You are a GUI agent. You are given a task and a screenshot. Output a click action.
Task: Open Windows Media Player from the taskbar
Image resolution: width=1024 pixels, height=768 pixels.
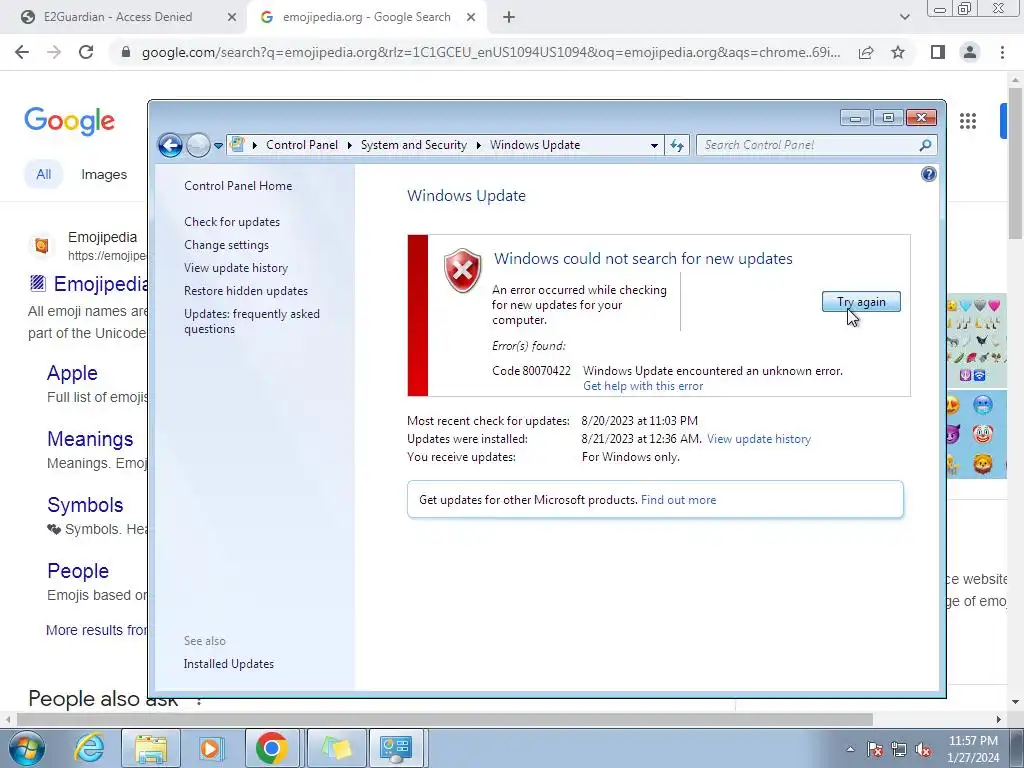[210, 748]
